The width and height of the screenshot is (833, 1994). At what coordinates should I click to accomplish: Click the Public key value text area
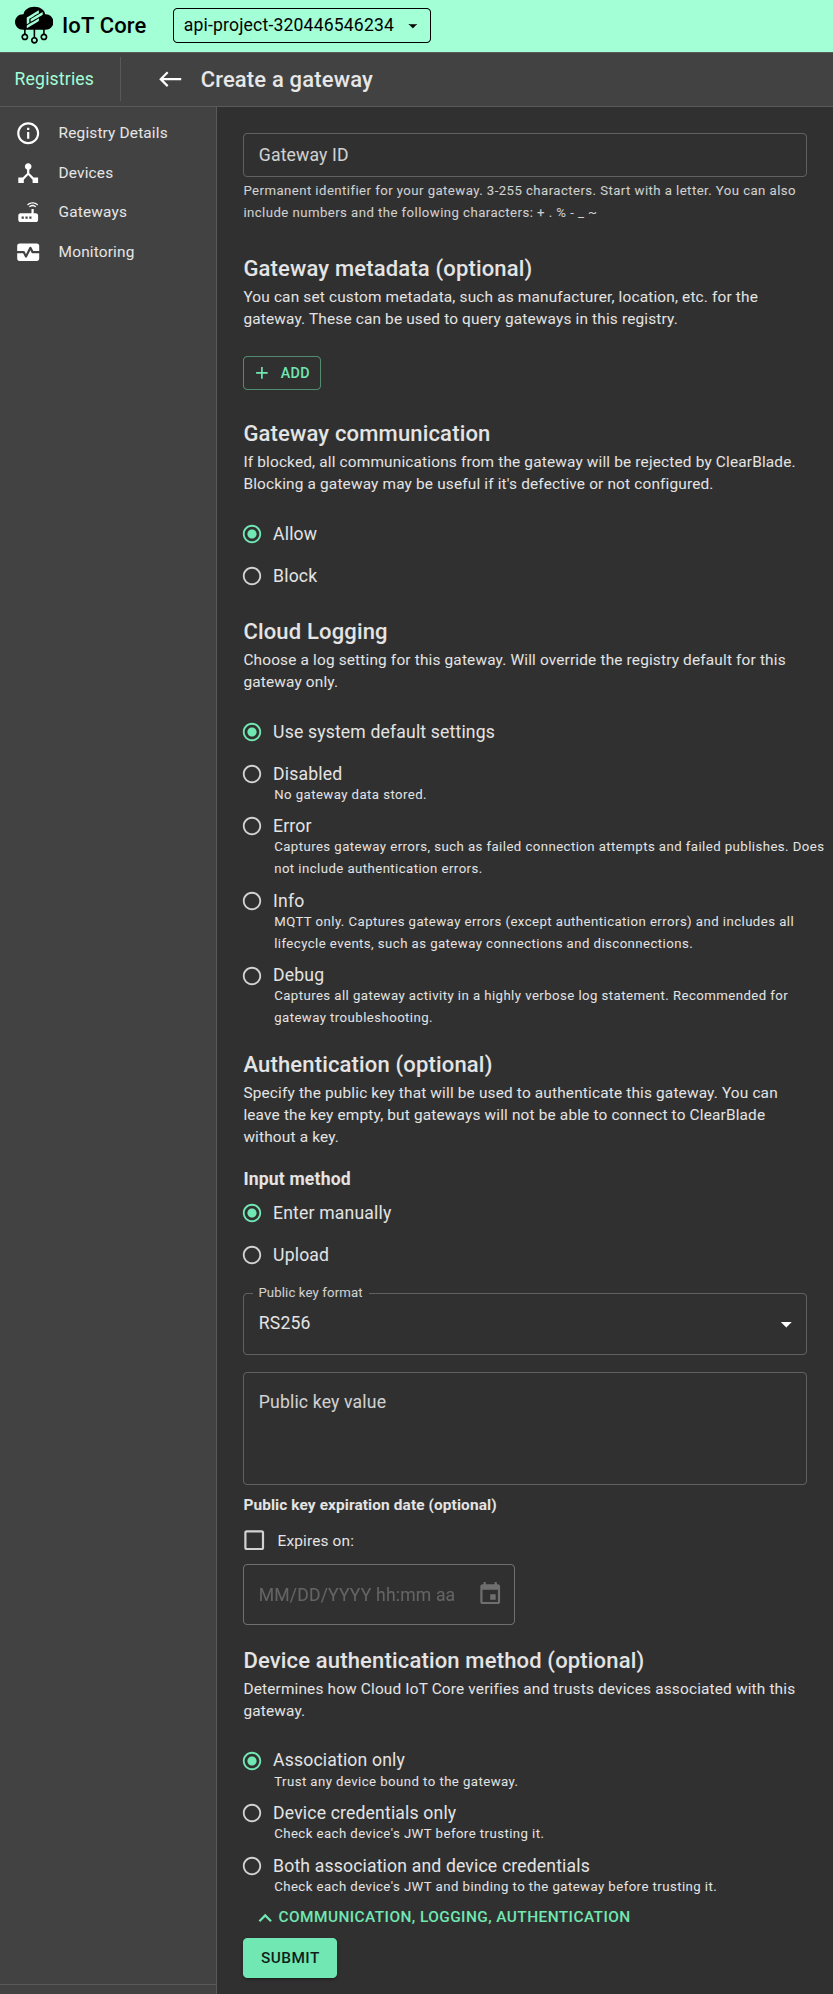click(524, 1428)
